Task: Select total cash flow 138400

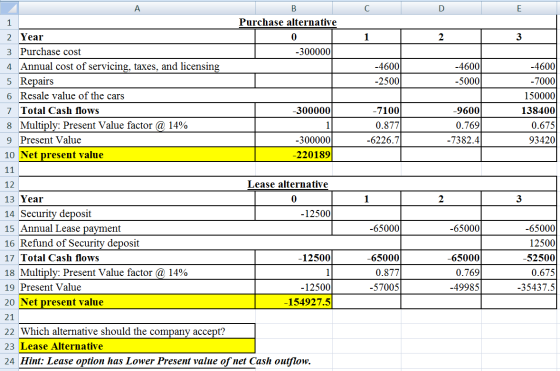Action: (519, 111)
